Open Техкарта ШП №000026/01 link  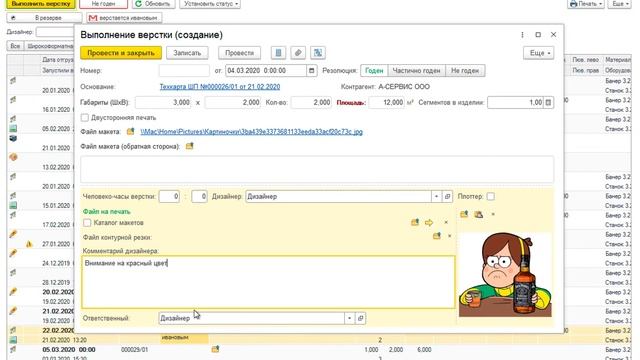[x=220, y=87]
